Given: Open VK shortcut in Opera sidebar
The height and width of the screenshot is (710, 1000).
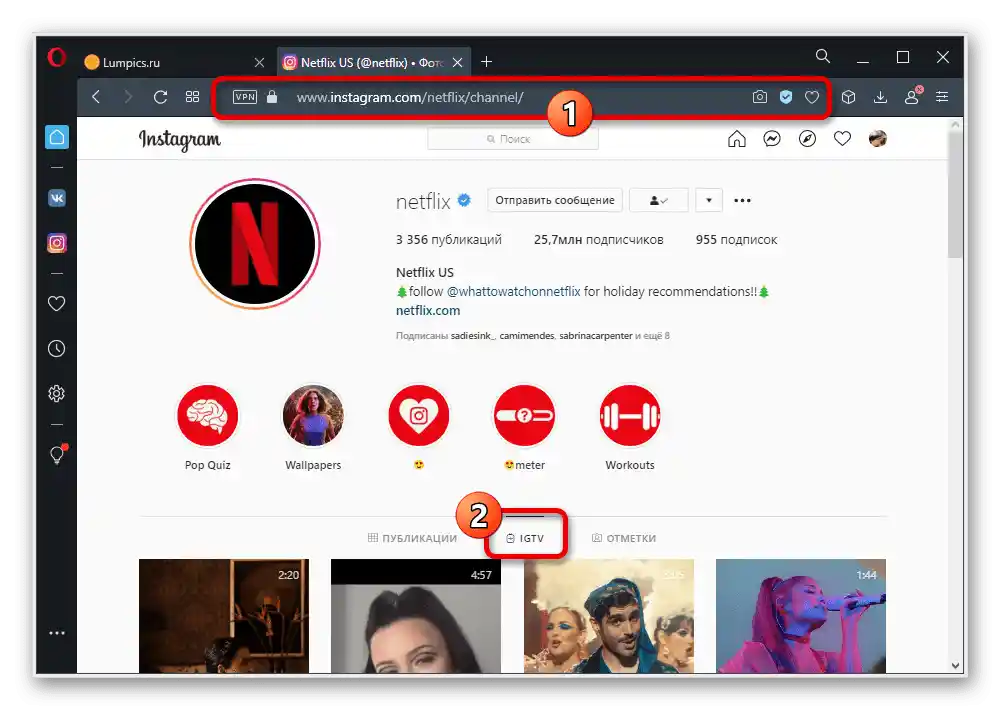Looking at the screenshot, I should (x=56, y=198).
